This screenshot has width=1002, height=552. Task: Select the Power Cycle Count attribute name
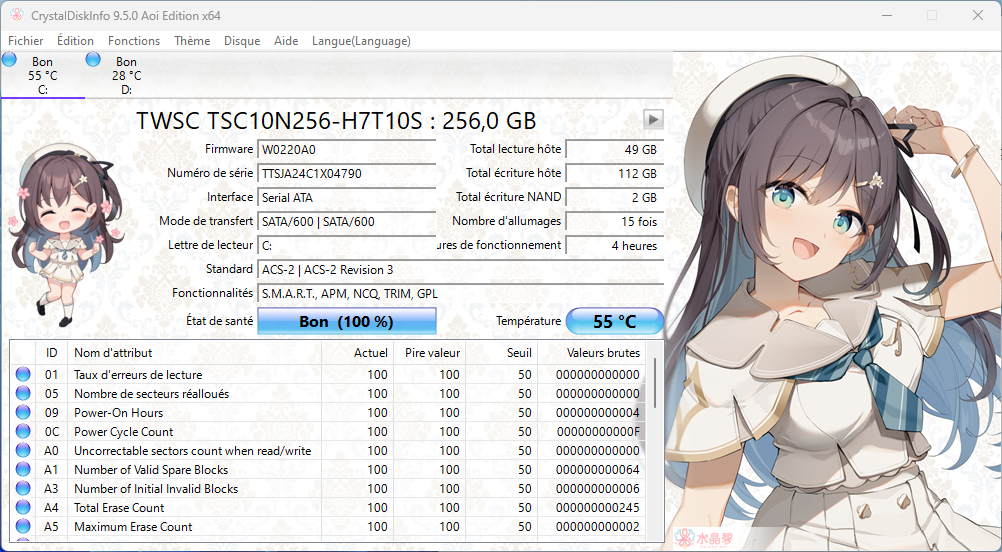pos(124,432)
